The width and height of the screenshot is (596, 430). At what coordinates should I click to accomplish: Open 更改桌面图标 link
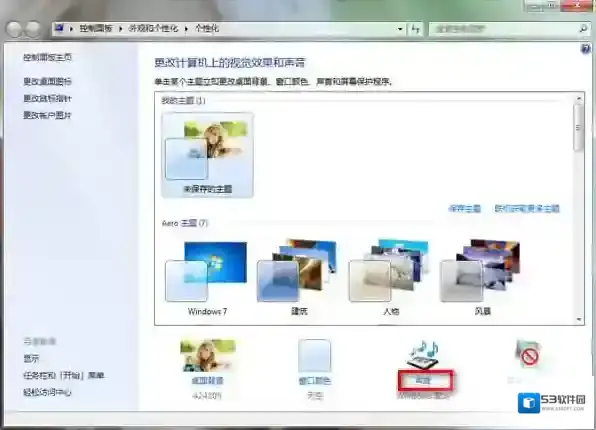pyautogui.click(x=48, y=81)
